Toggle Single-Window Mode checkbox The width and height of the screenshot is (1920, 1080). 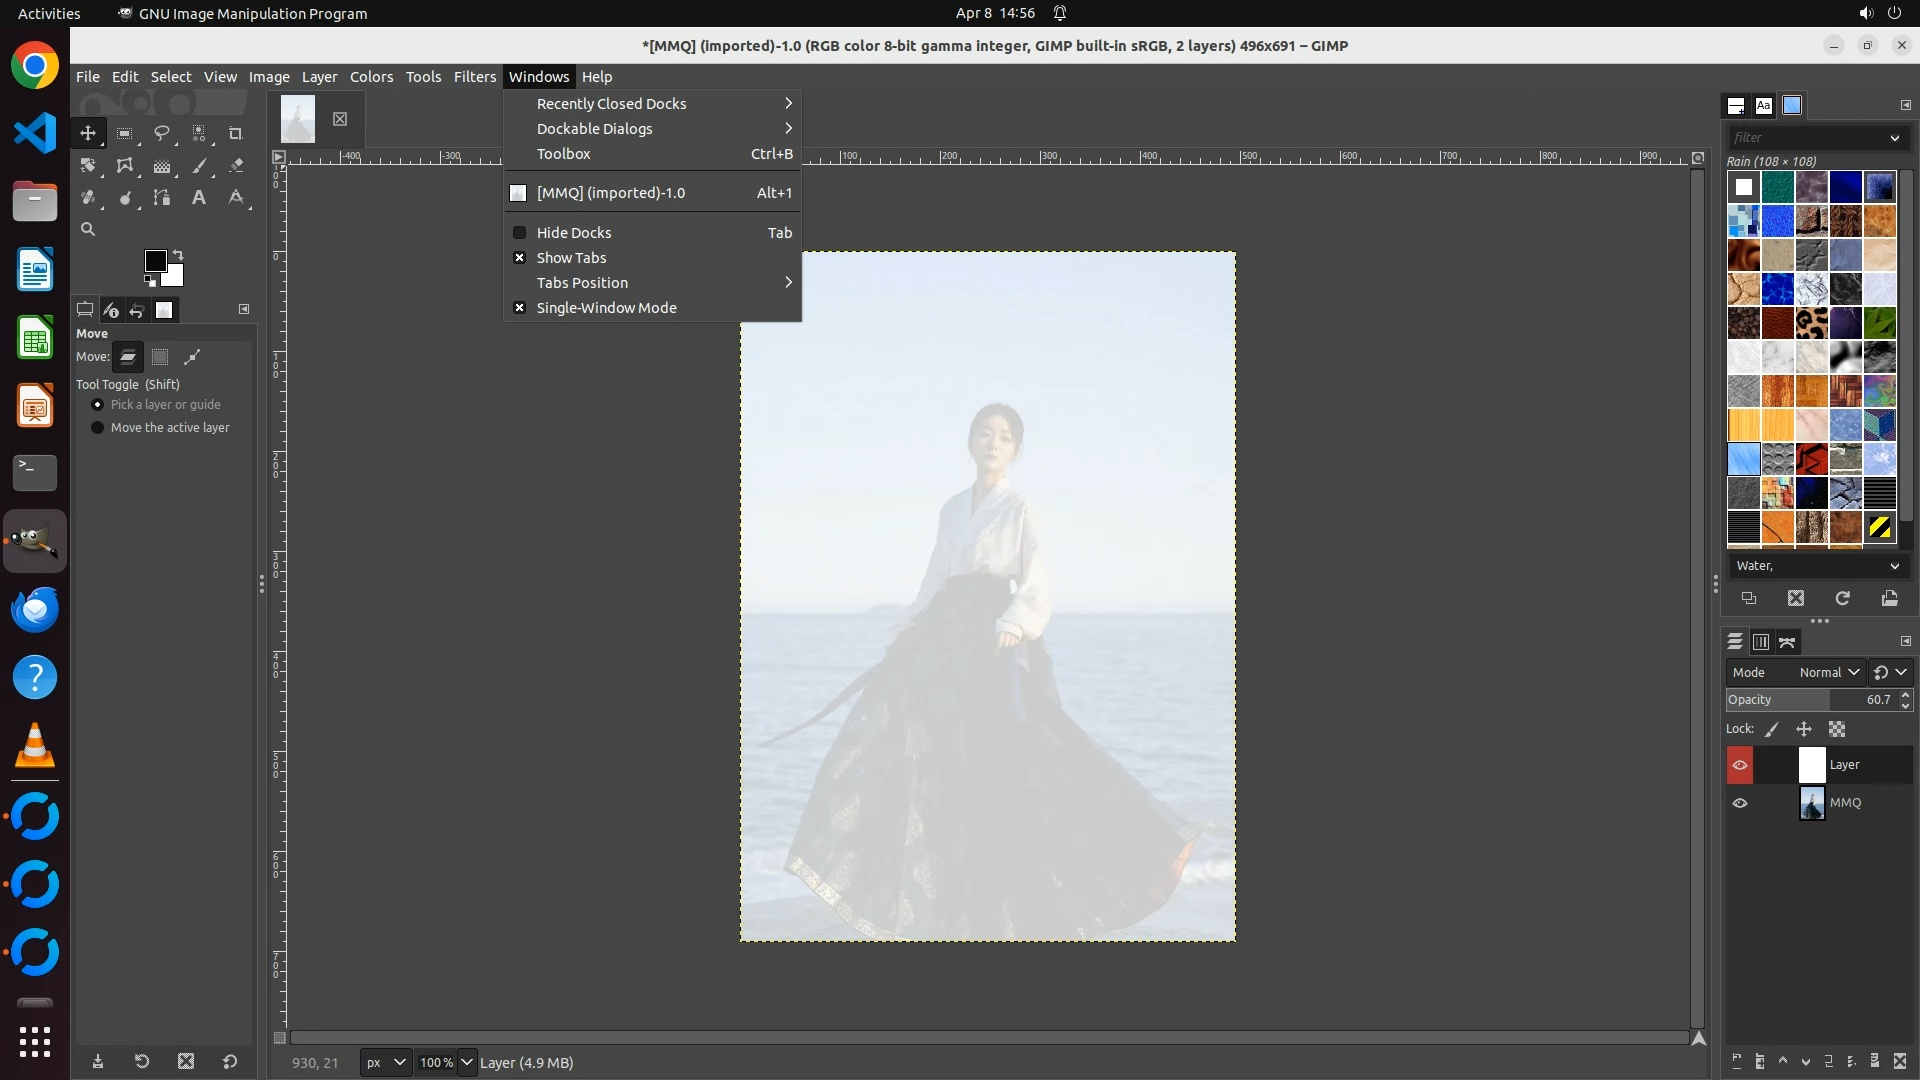click(519, 308)
